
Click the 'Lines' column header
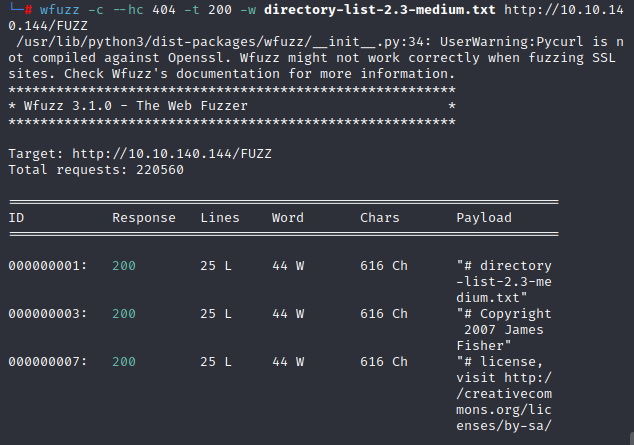(220, 218)
